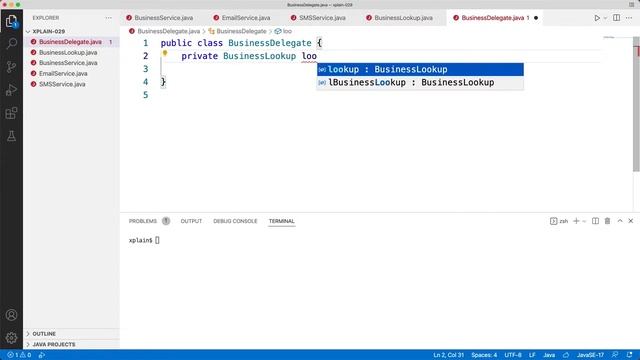The height and width of the screenshot is (360, 640).
Task: Accept 'lookup : BusinessLookup' suggestion
Action: click(420, 69)
